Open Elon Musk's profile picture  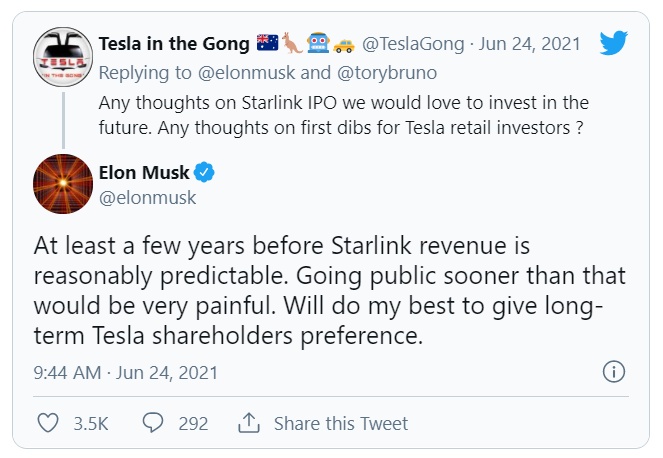pyautogui.click(x=63, y=185)
